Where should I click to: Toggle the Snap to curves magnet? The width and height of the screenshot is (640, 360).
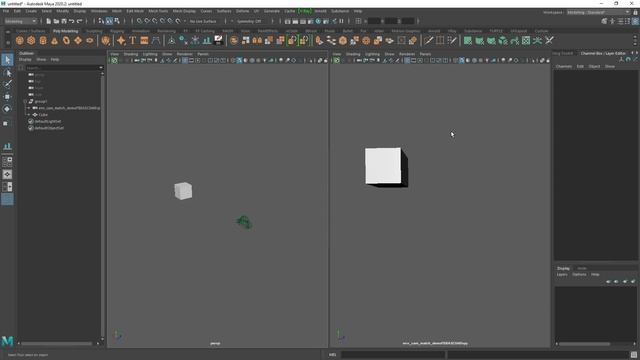pos(147,21)
